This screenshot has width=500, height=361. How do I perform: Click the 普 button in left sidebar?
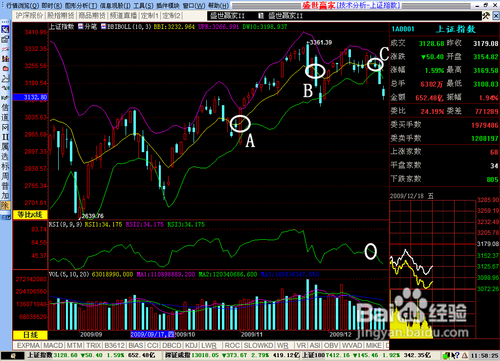(x=5, y=186)
